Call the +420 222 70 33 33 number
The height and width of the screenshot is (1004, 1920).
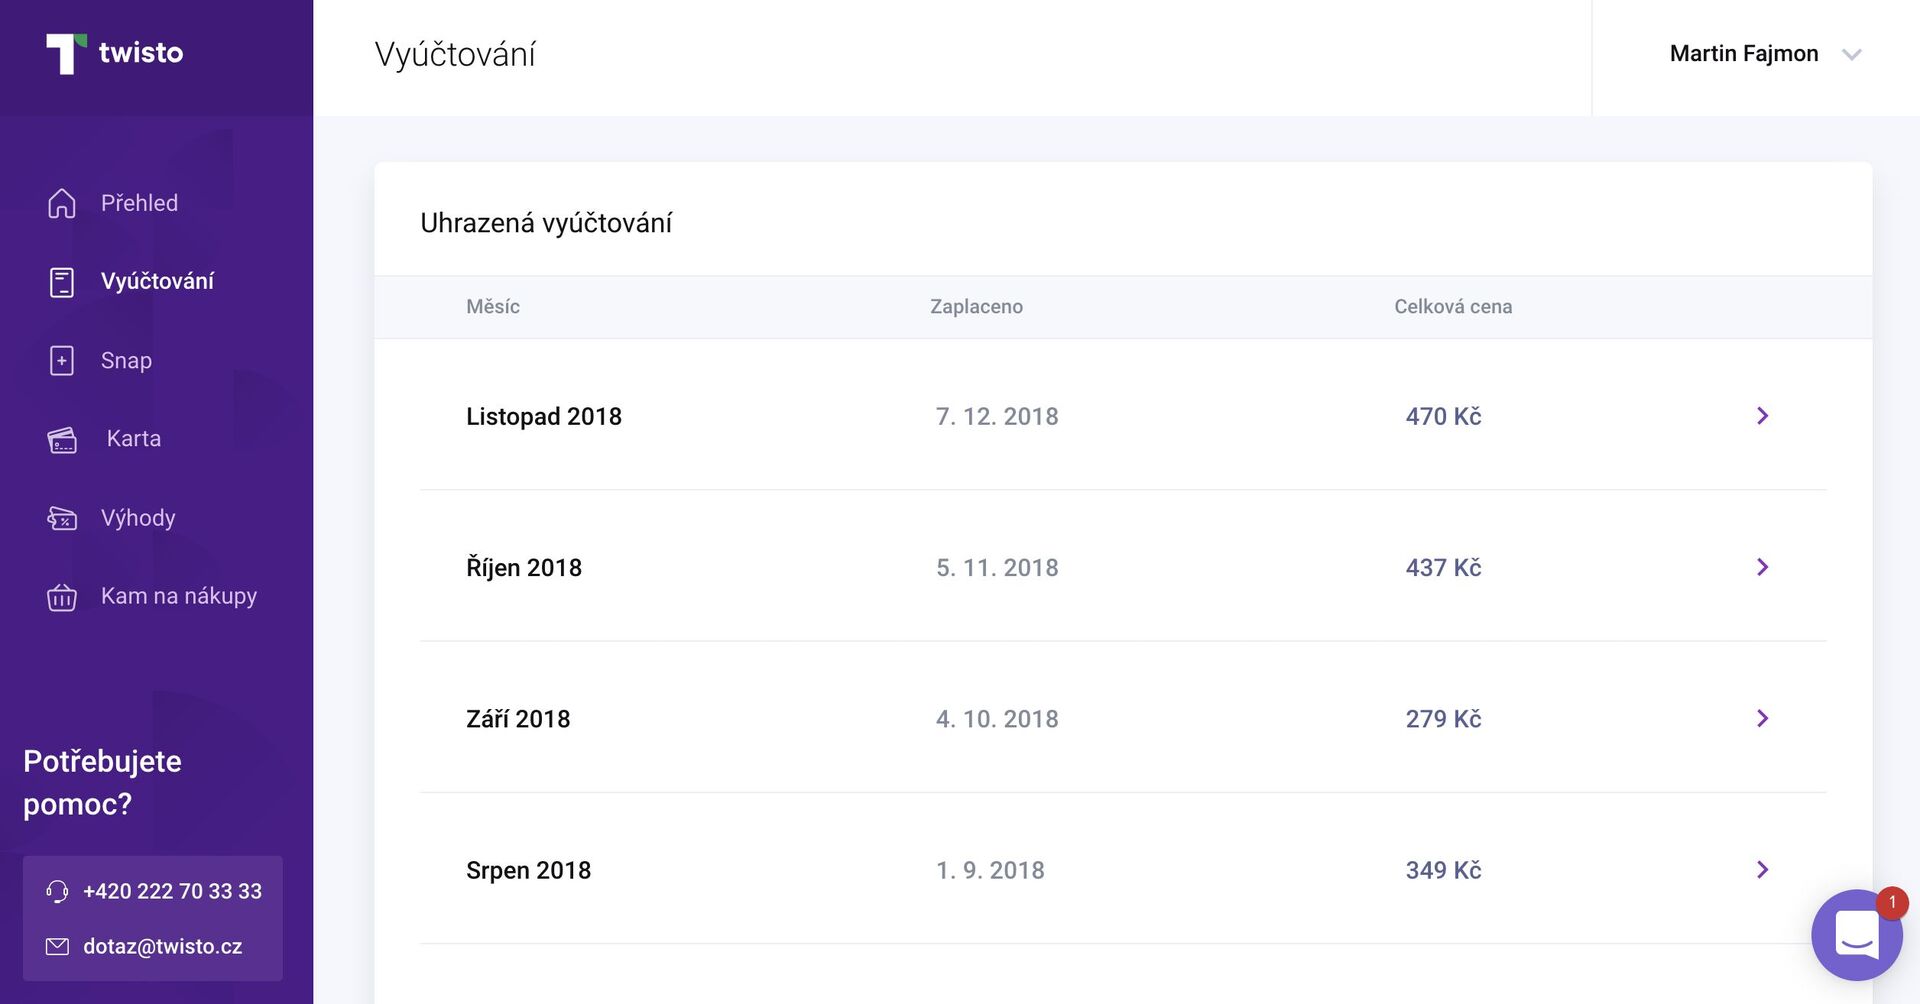(x=172, y=891)
